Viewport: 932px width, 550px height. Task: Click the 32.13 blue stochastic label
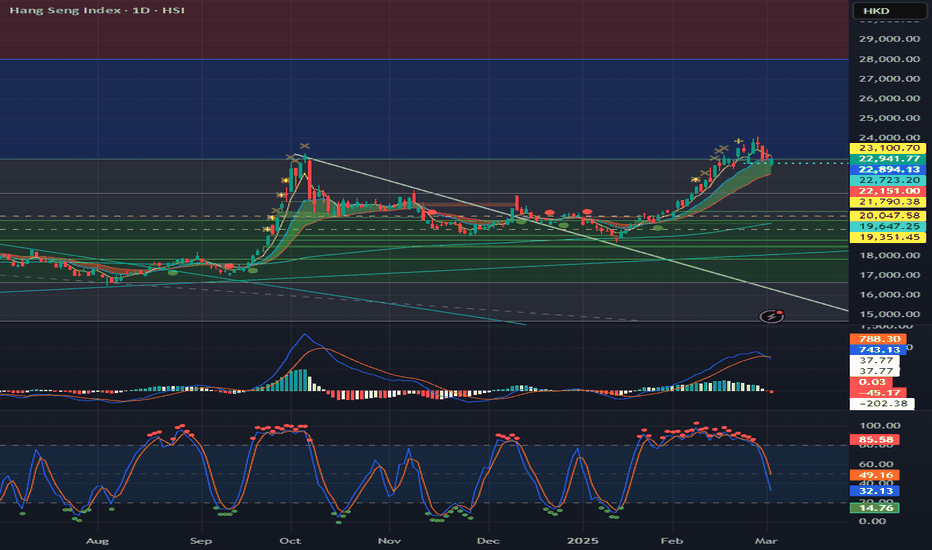click(875, 491)
